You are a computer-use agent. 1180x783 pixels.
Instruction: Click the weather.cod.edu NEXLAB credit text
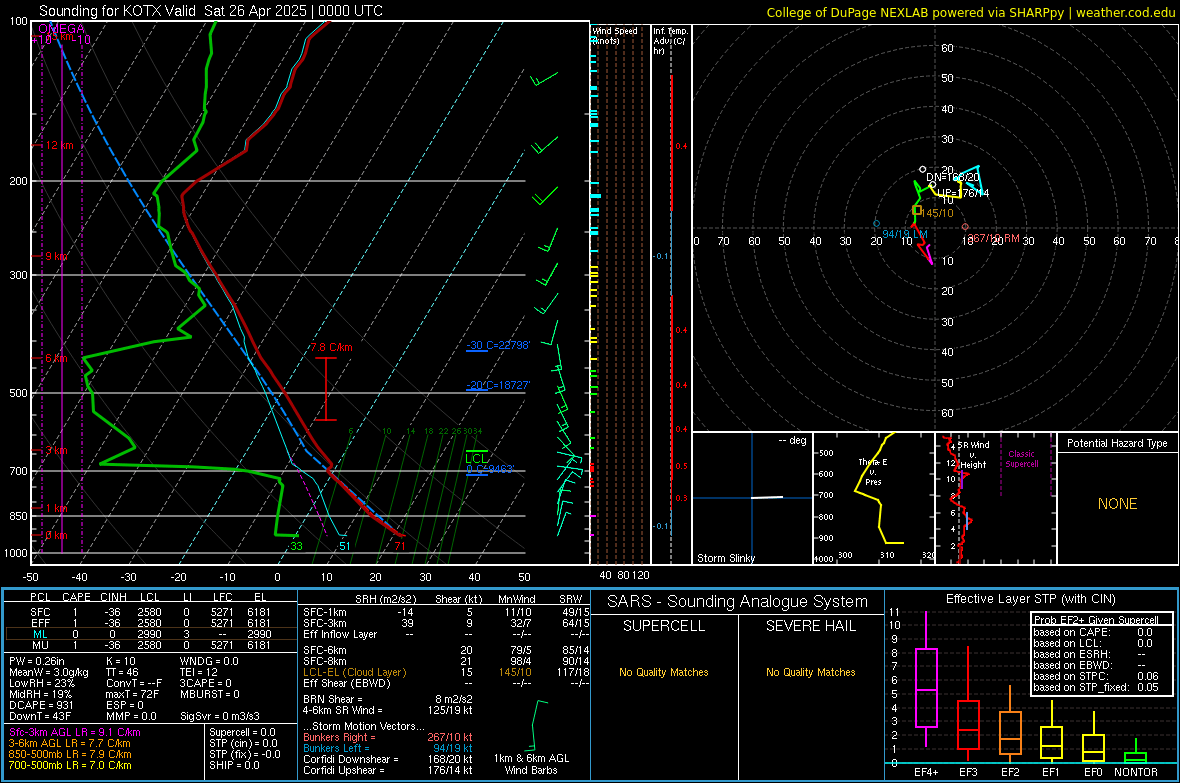click(x=970, y=12)
